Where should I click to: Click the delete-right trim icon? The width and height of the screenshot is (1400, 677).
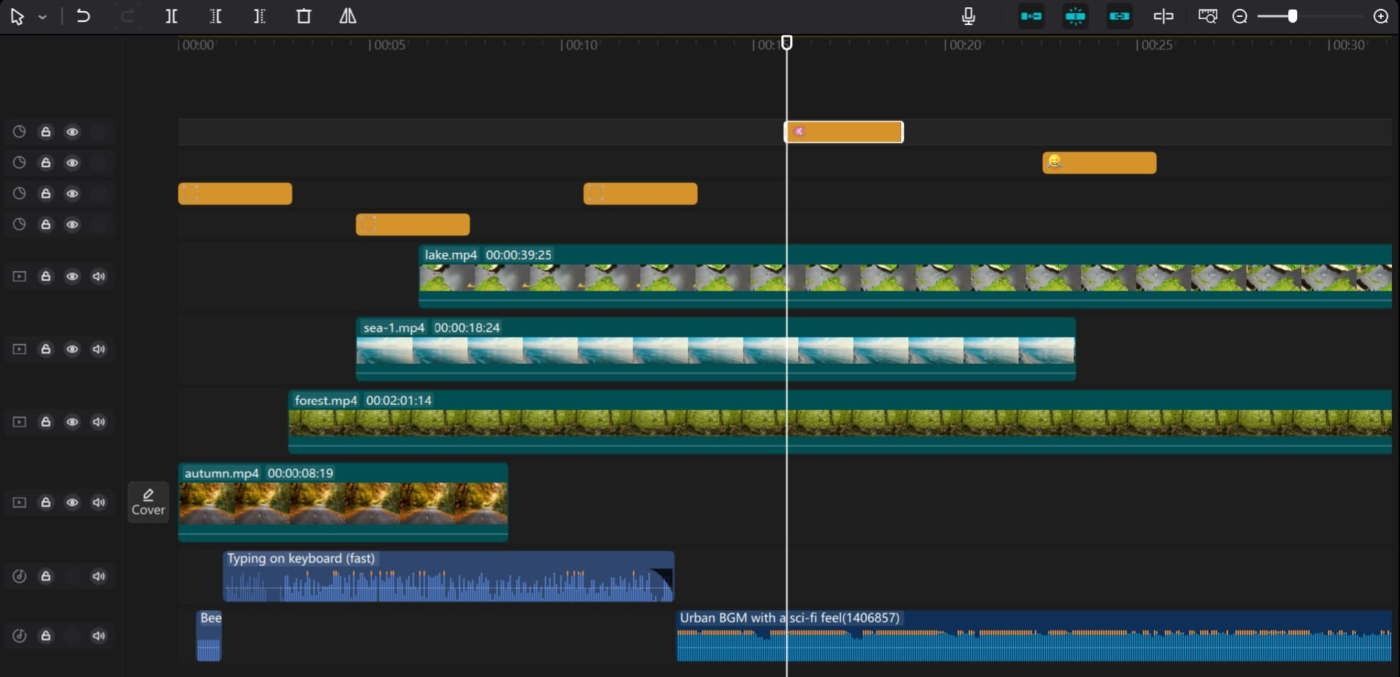click(260, 16)
